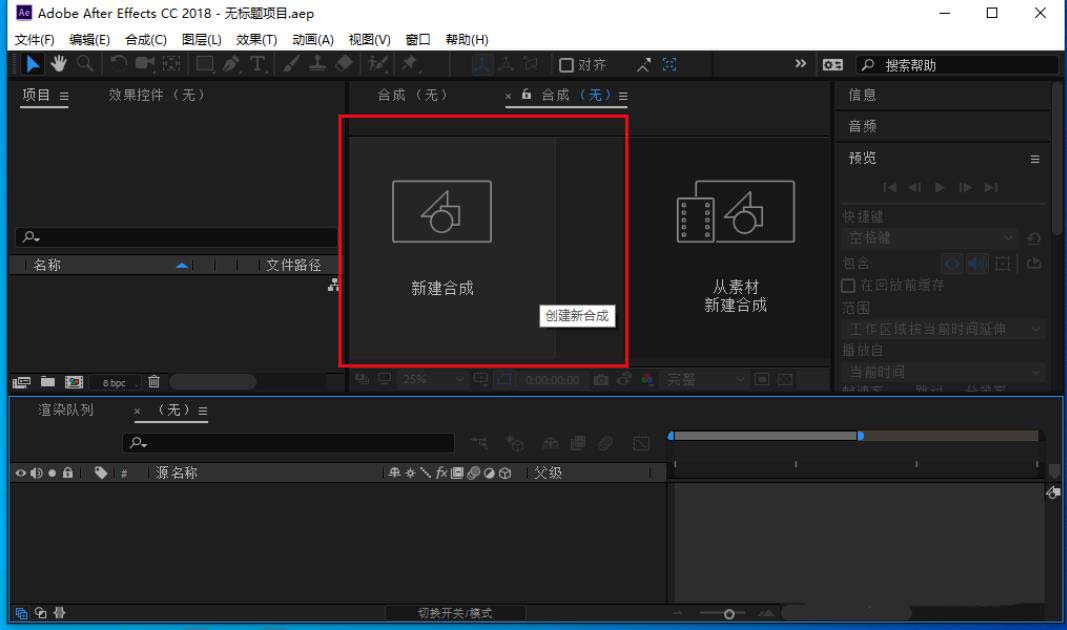Click the 搜索帮助 search field
Image resolution: width=1067 pixels, height=630 pixels.
tap(965, 65)
